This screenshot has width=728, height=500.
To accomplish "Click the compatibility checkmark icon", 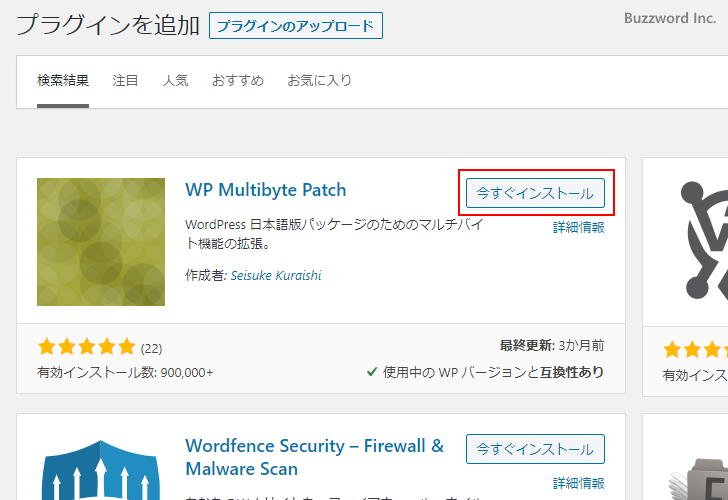I will pyautogui.click(x=371, y=372).
